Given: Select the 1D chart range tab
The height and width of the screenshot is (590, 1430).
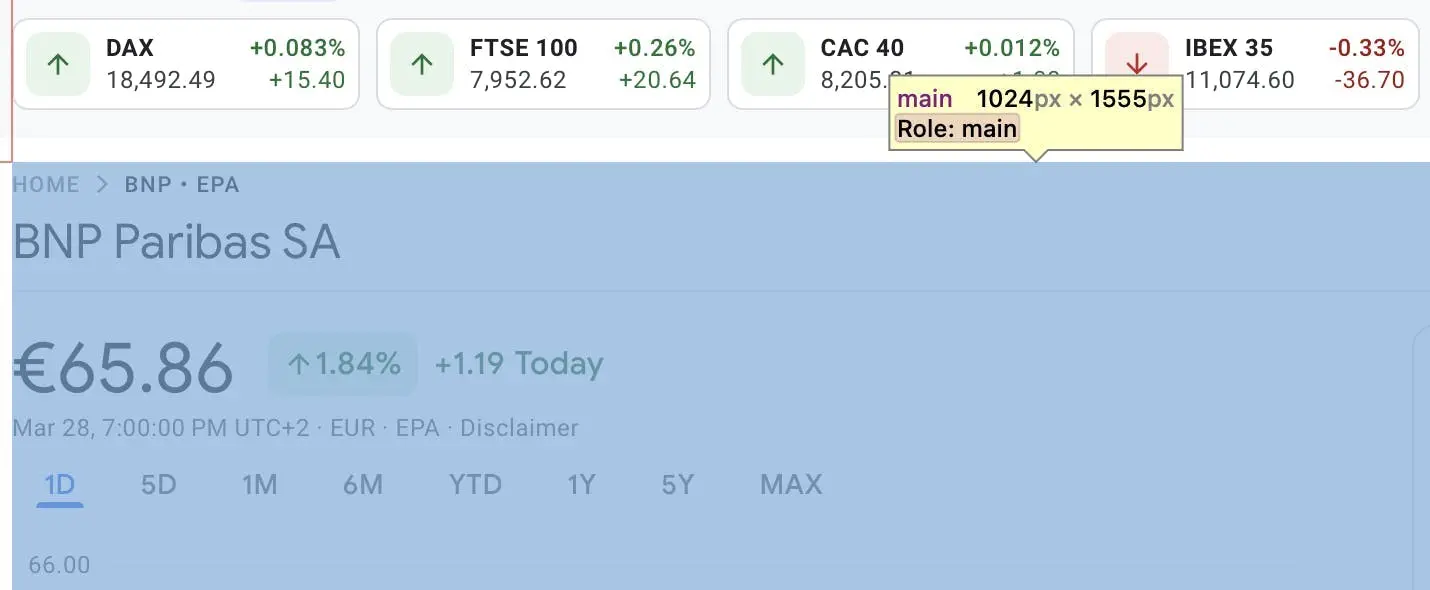Looking at the screenshot, I should [x=60, y=485].
